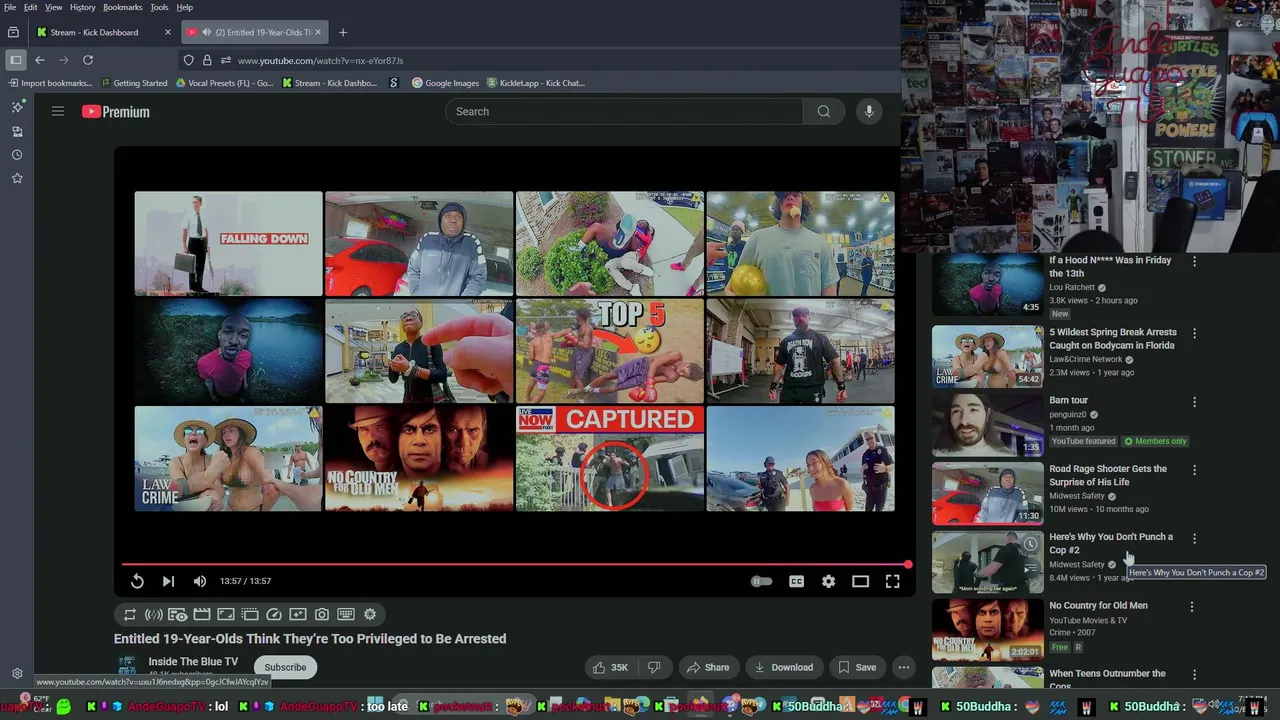
Task: Go back to the previous page
Action: [40, 60]
